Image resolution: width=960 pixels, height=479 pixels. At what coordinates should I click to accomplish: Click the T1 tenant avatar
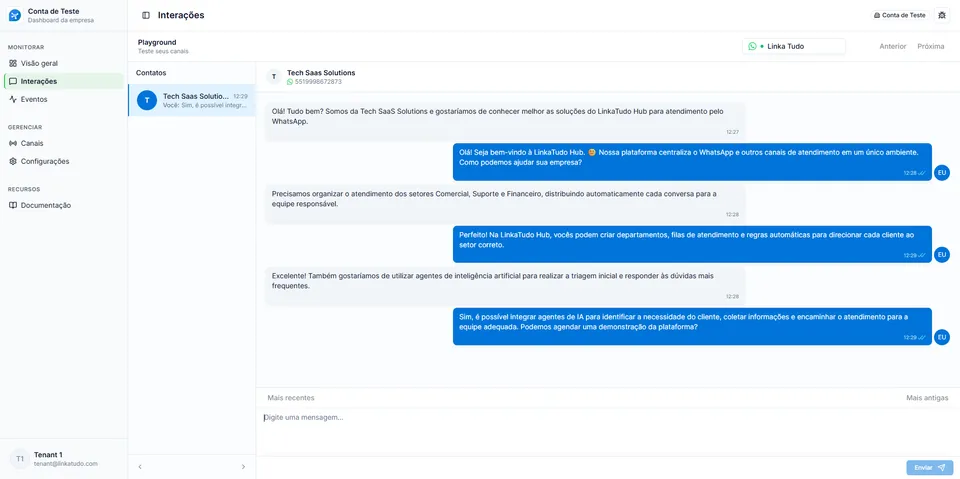(x=20, y=459)
